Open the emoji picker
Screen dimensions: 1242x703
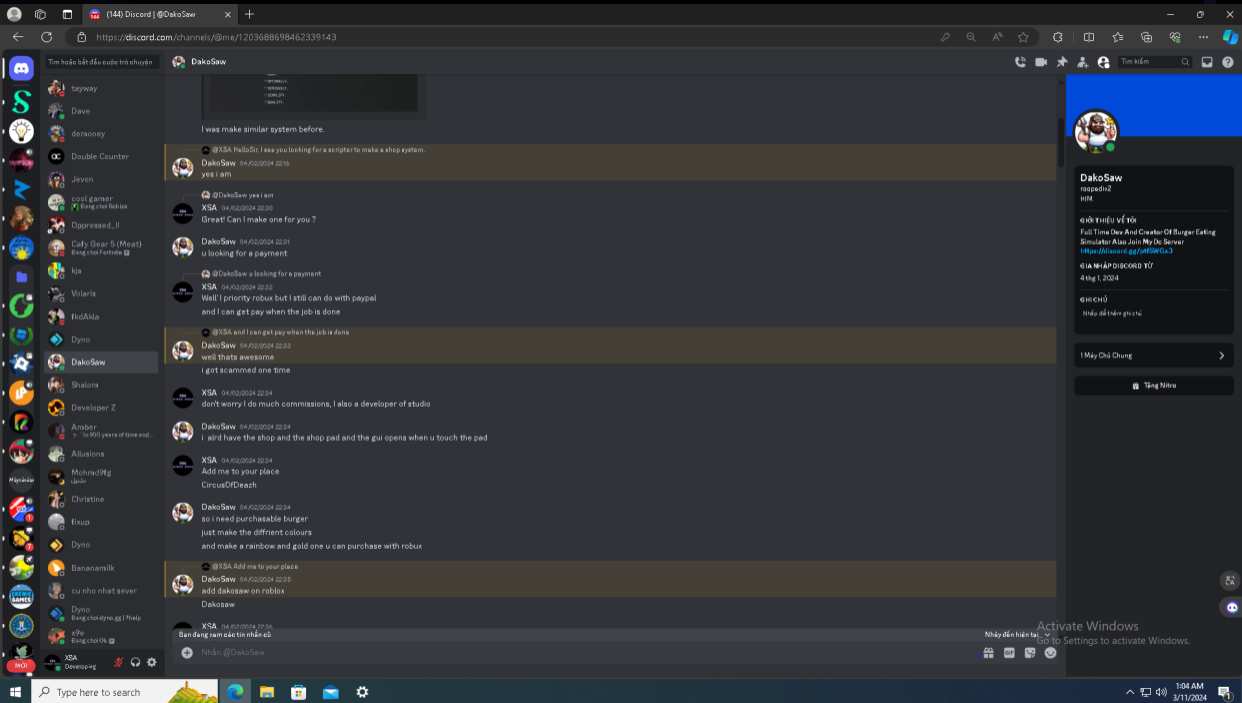coord(1050,653)
